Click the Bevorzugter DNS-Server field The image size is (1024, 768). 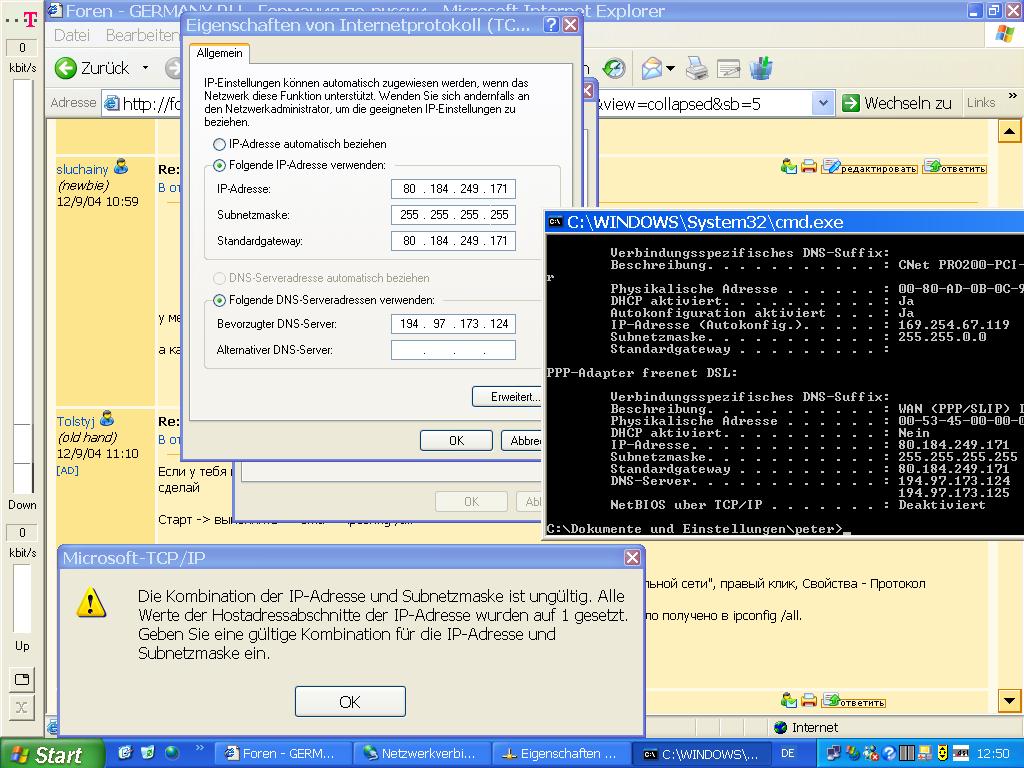453,324
